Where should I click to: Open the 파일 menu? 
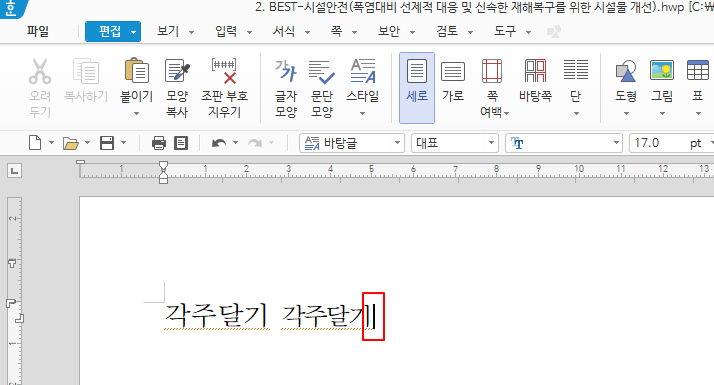coord(38,31)
